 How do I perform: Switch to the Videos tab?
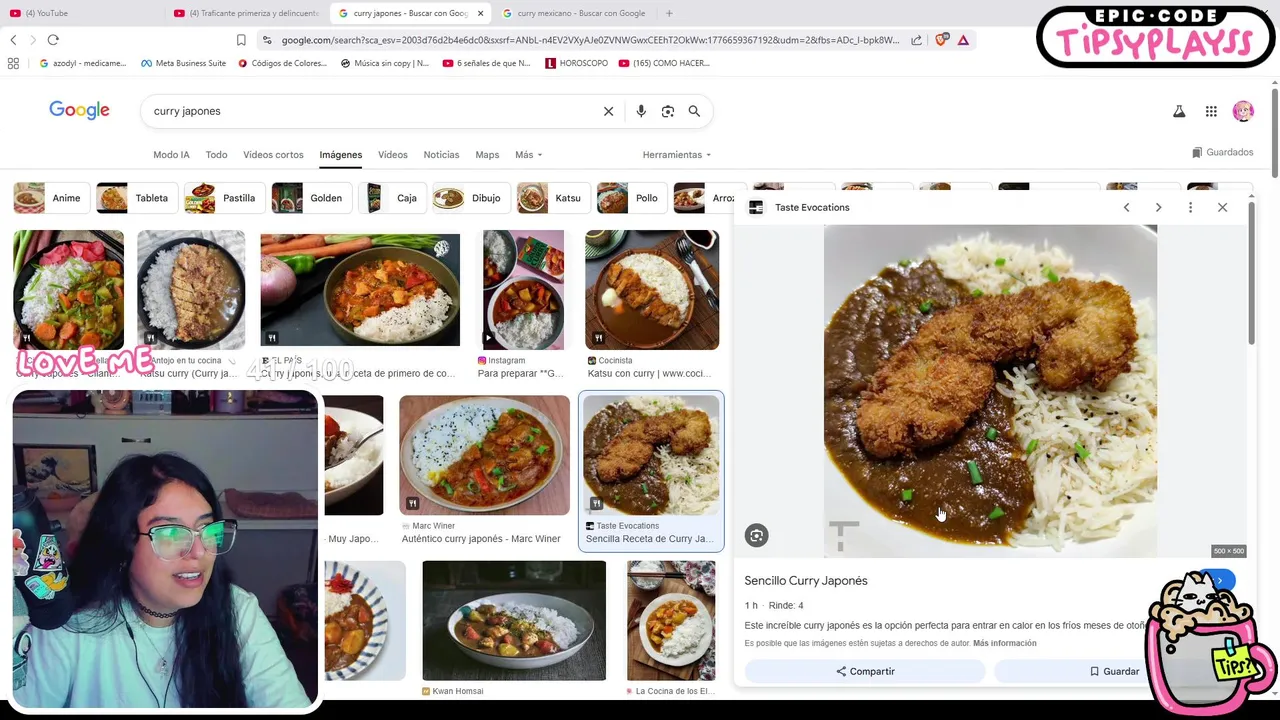(x=392, y=155)
